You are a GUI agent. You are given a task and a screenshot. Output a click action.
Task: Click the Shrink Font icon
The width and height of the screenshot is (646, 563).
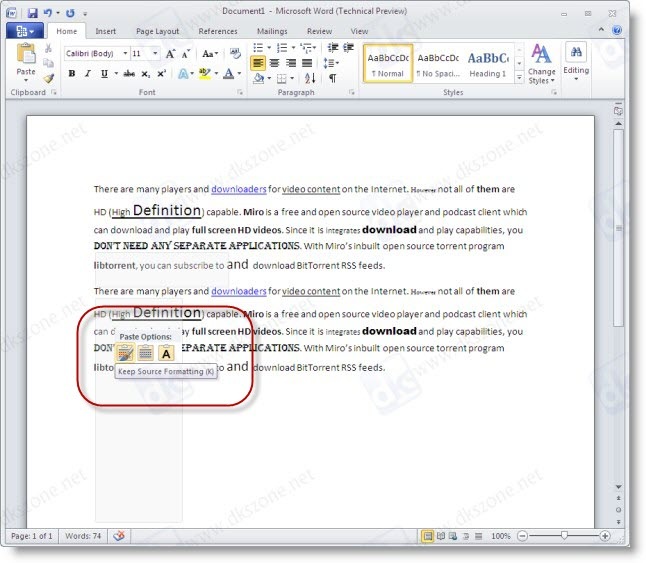[186, 54]
